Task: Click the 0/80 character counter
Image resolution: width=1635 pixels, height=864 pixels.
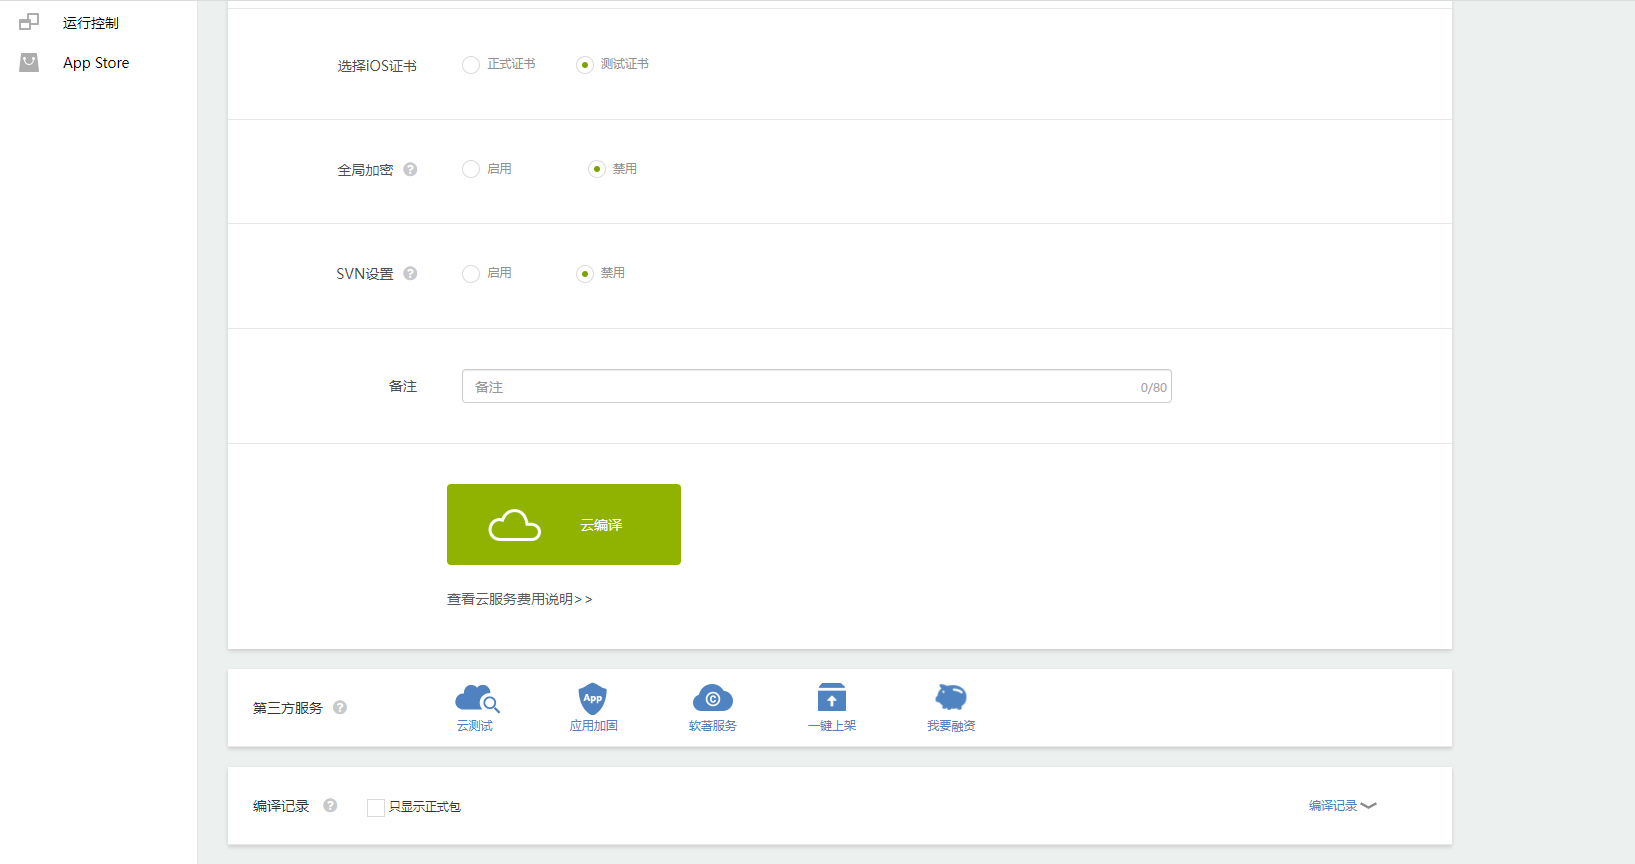Action: click(1153, 387)
